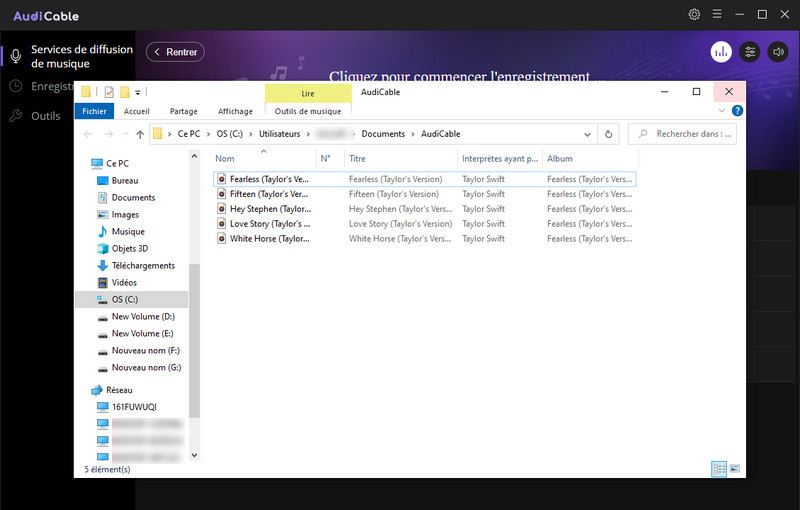Open AudiCable settings gear icon
The width and height of the screenshot is (800, 510).
coord(695,15)
